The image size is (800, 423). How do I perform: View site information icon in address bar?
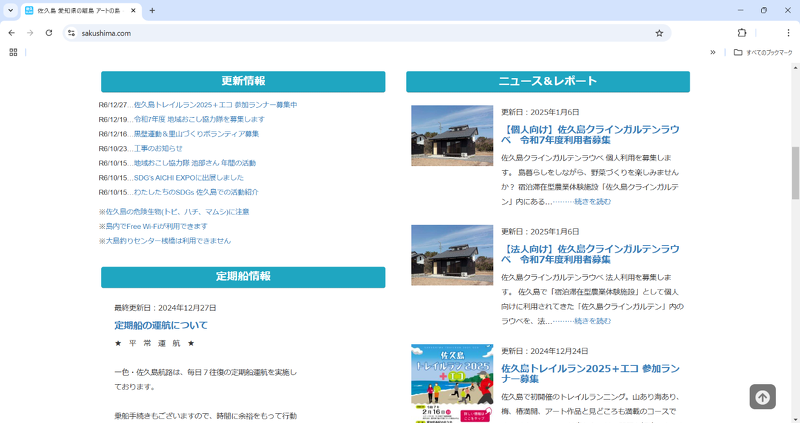pyautogui.click(x=71, y=33)
